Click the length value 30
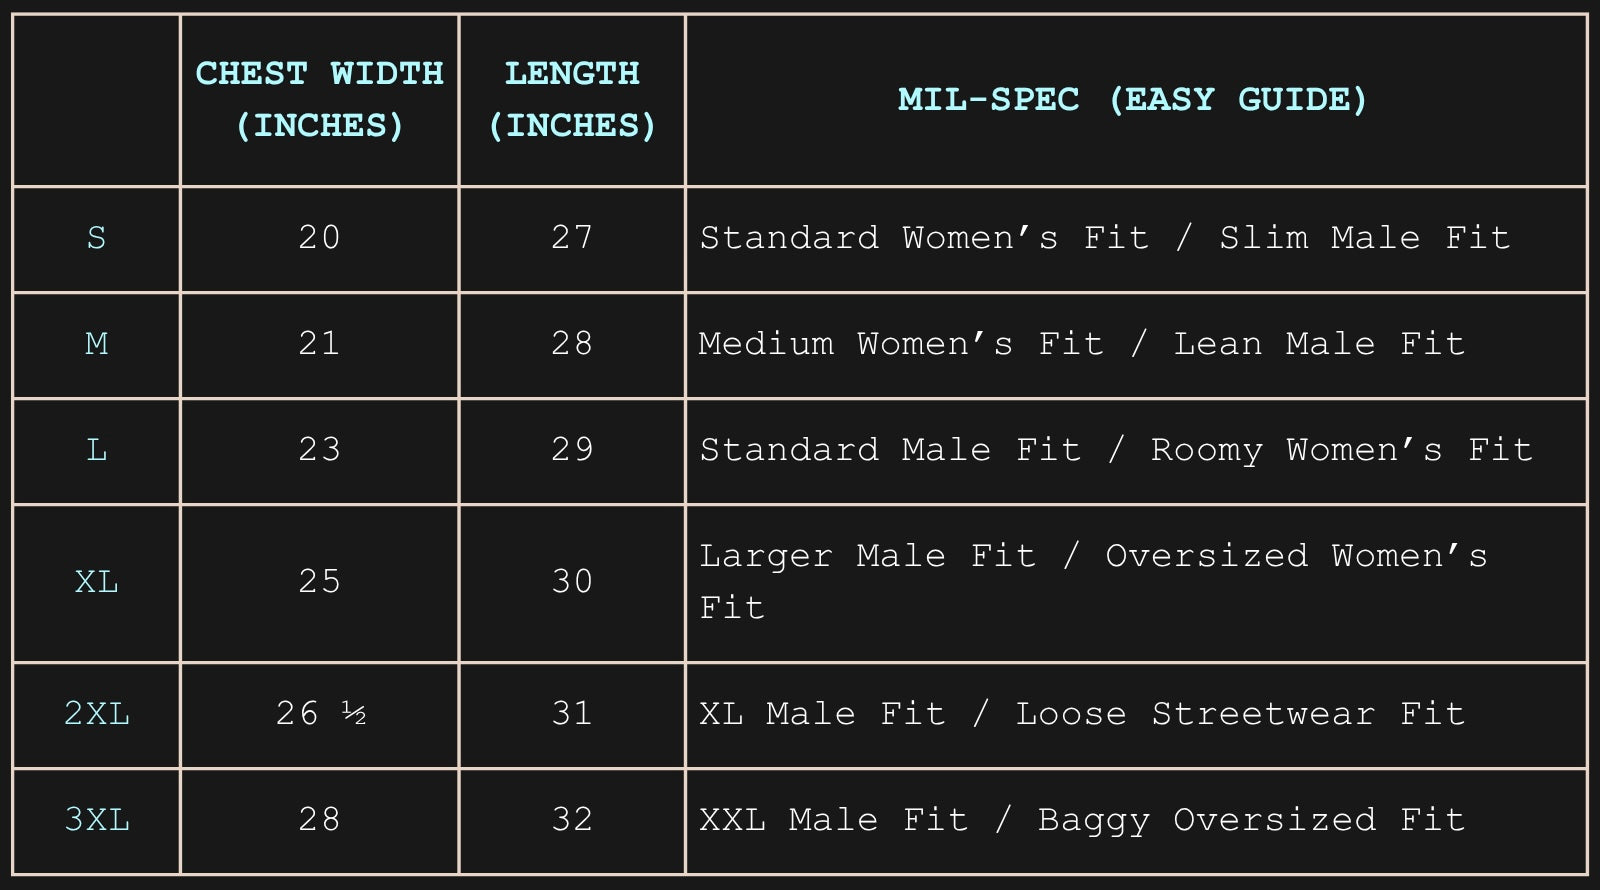Screen dimensions: 1600x890 click(572, 581)
